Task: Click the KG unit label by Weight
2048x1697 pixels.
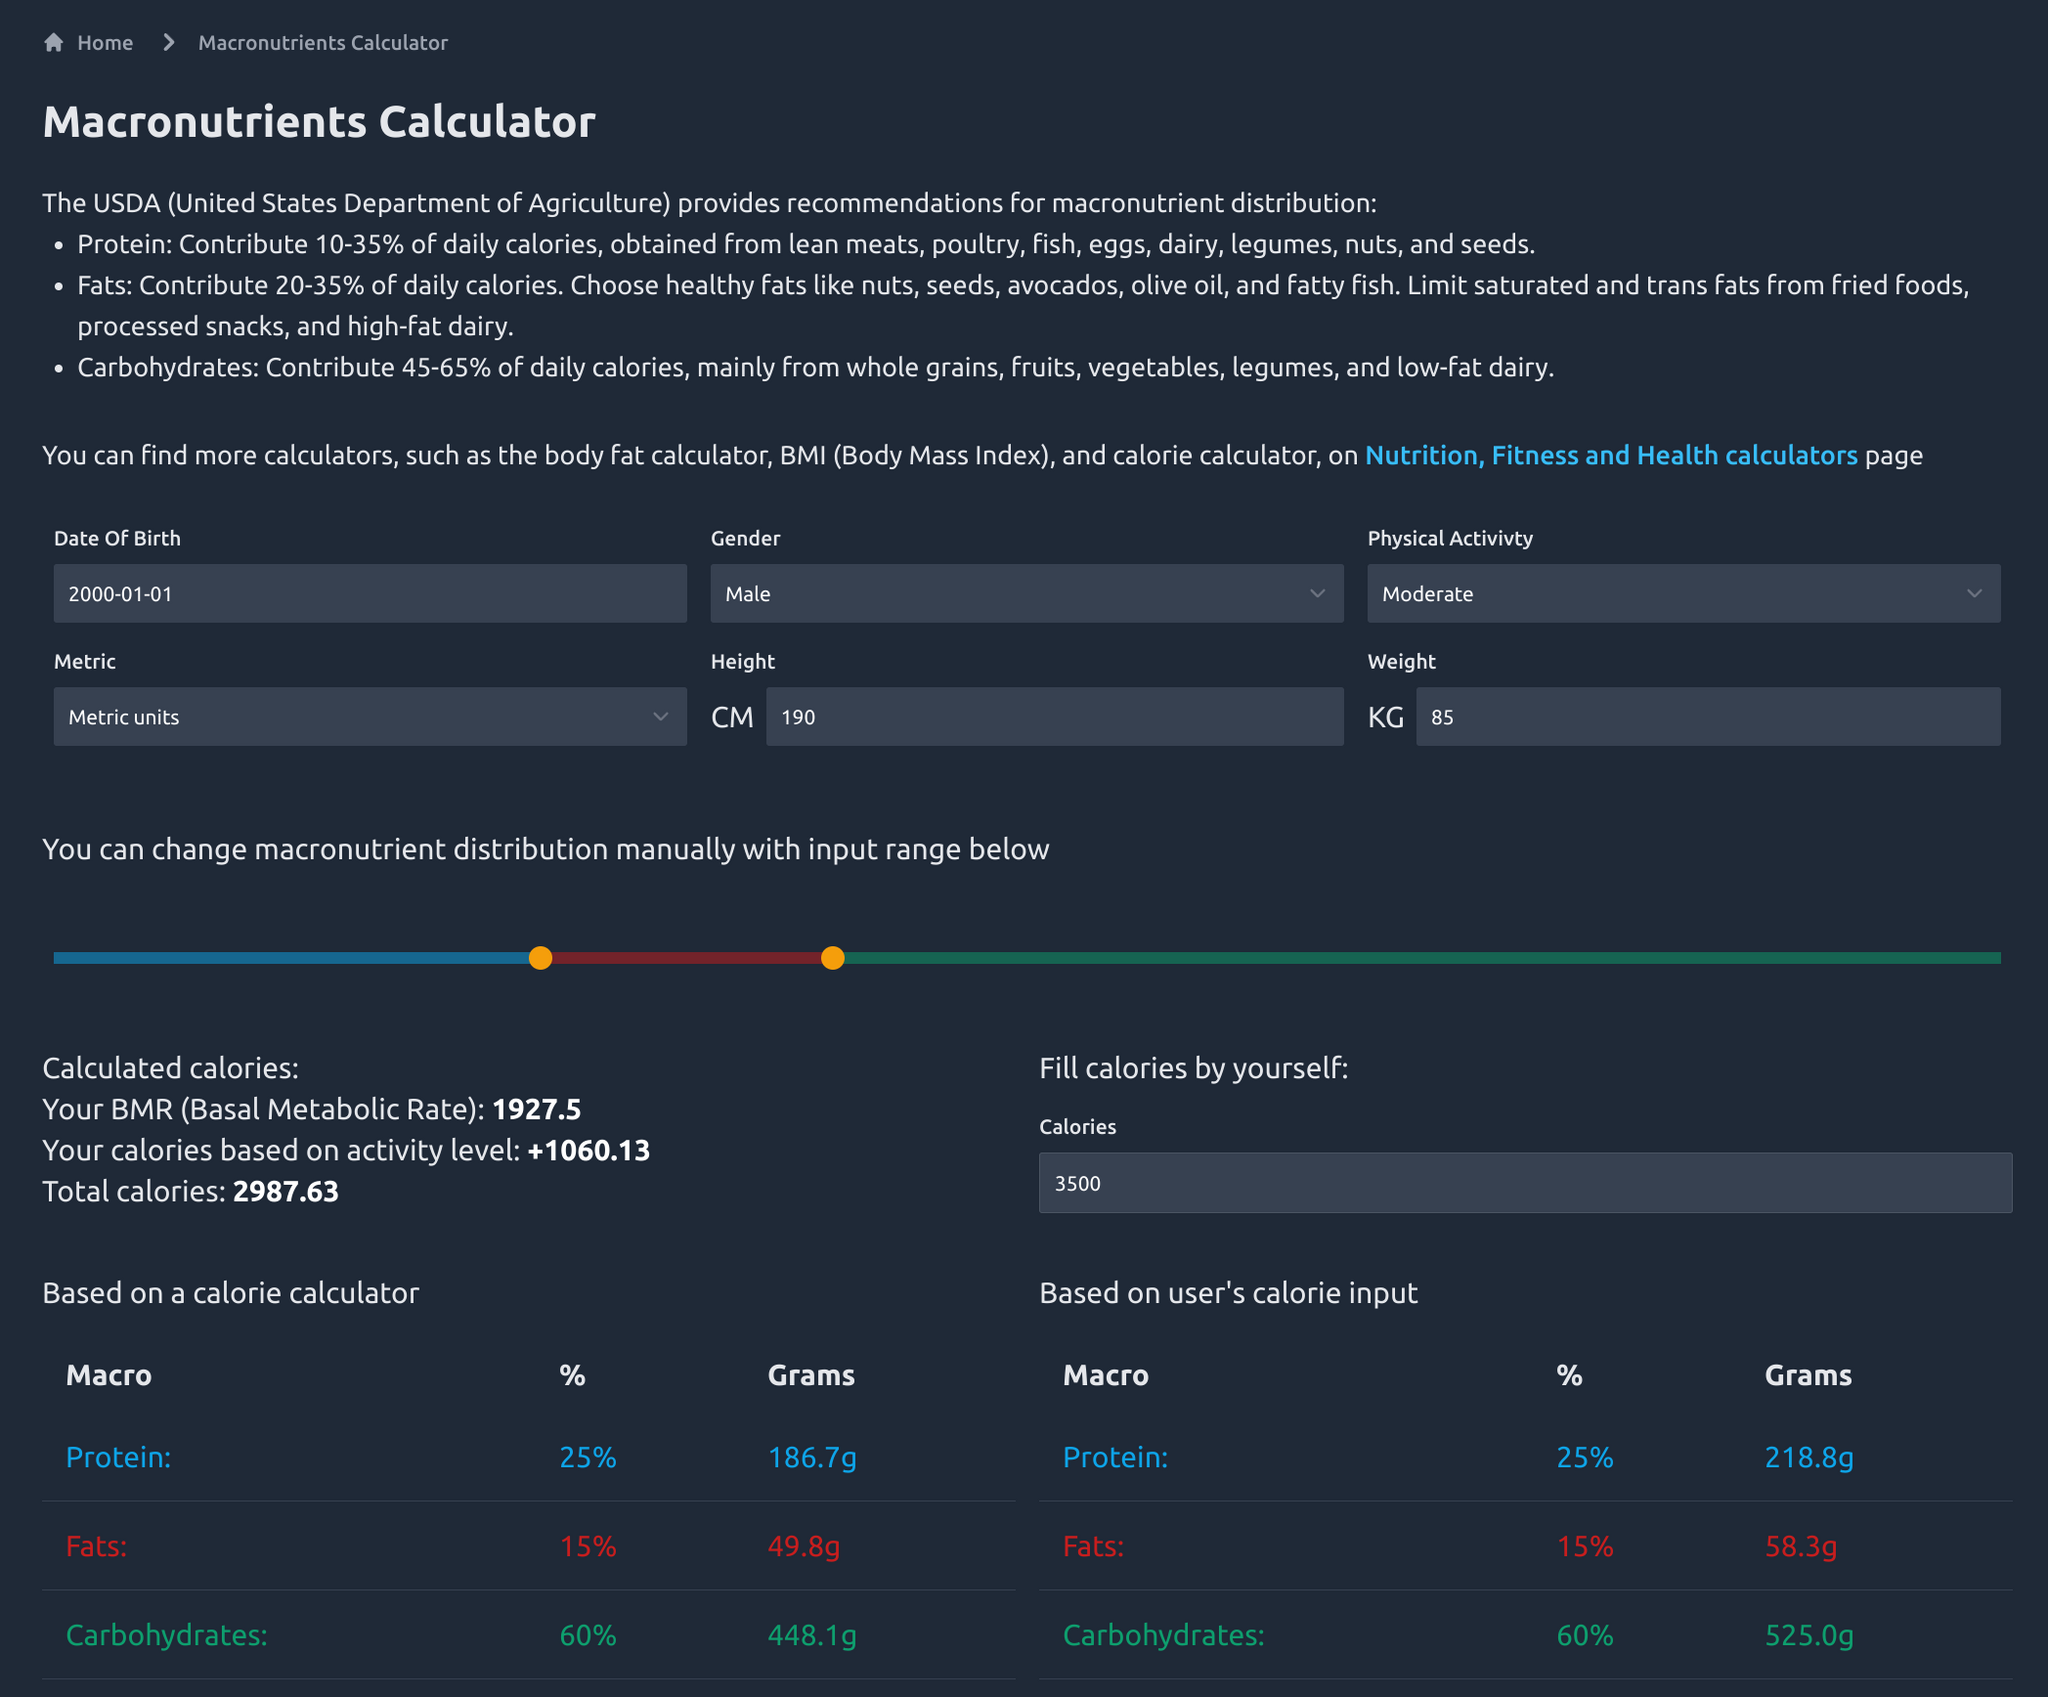Action: click(x=1386, y=717)
